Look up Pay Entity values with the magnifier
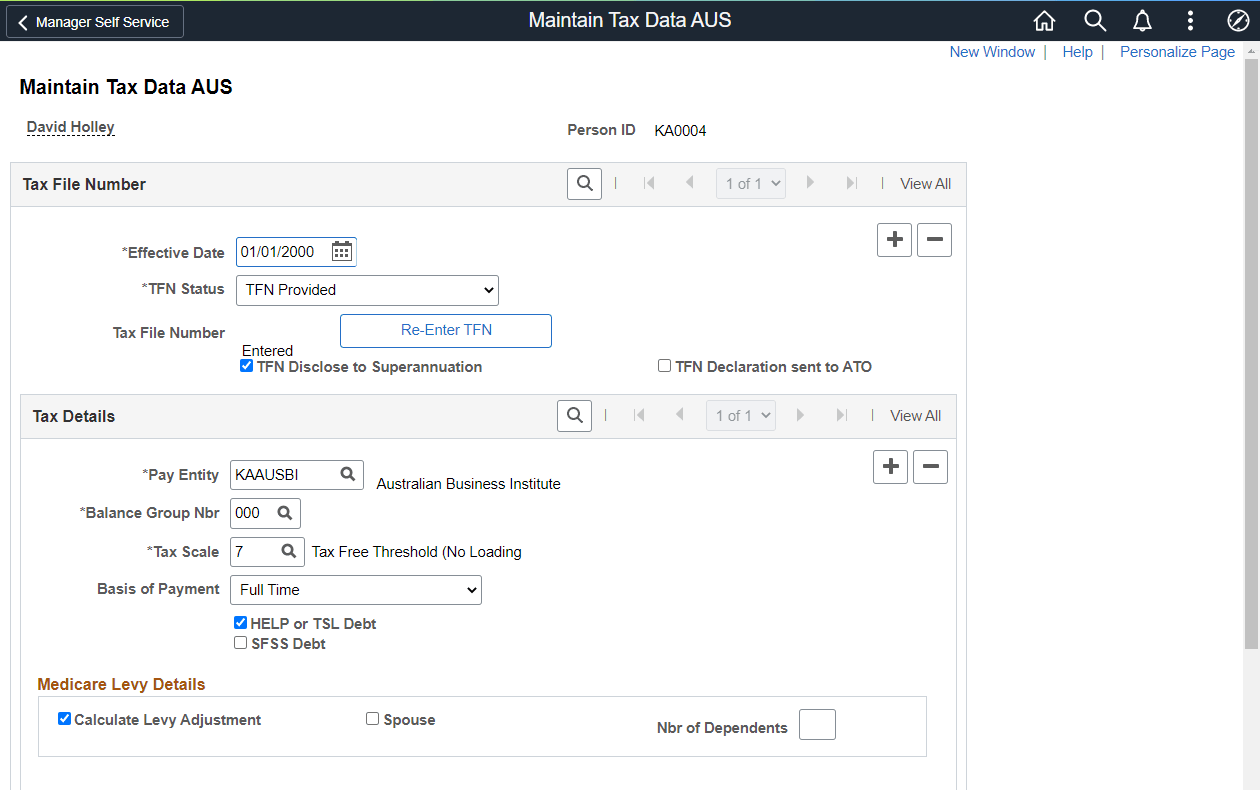This screenshot has width=1260, height=790. tap(348, 474)
